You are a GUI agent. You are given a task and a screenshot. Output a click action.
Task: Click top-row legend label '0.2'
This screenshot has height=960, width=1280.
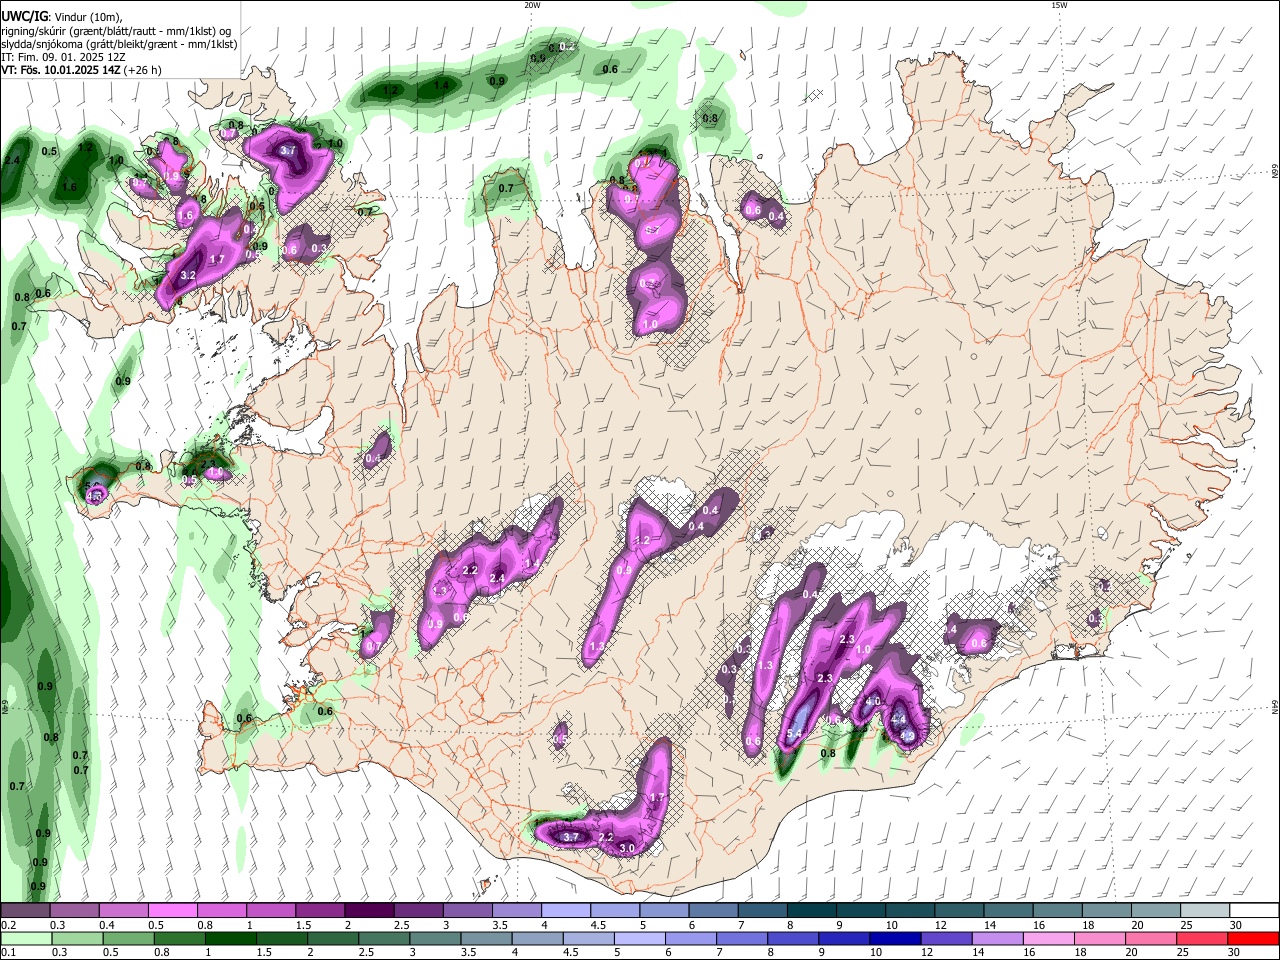tap(7, 925)
